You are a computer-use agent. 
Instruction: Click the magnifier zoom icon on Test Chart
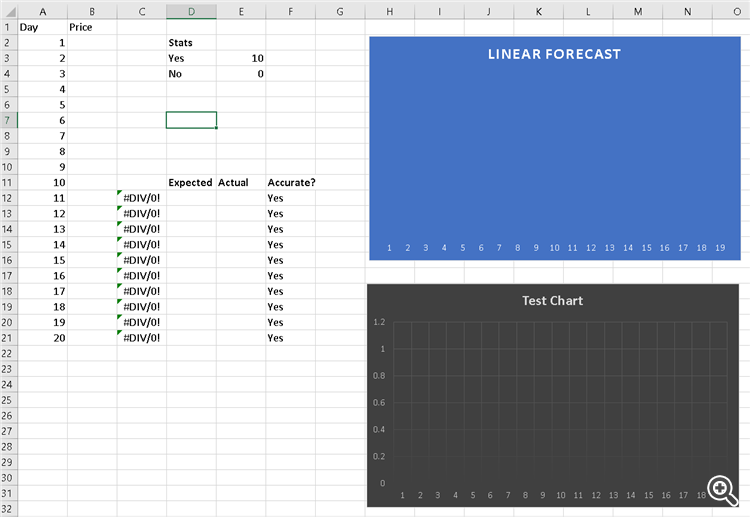pyautogui.click(x=723, y=490)
